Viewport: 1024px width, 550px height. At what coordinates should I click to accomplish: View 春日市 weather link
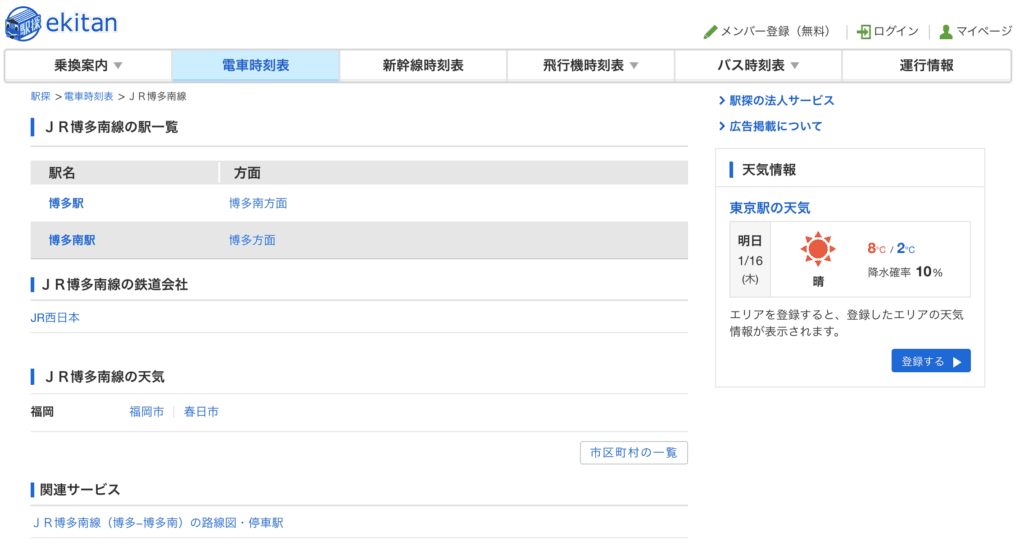tap(201, 412)
